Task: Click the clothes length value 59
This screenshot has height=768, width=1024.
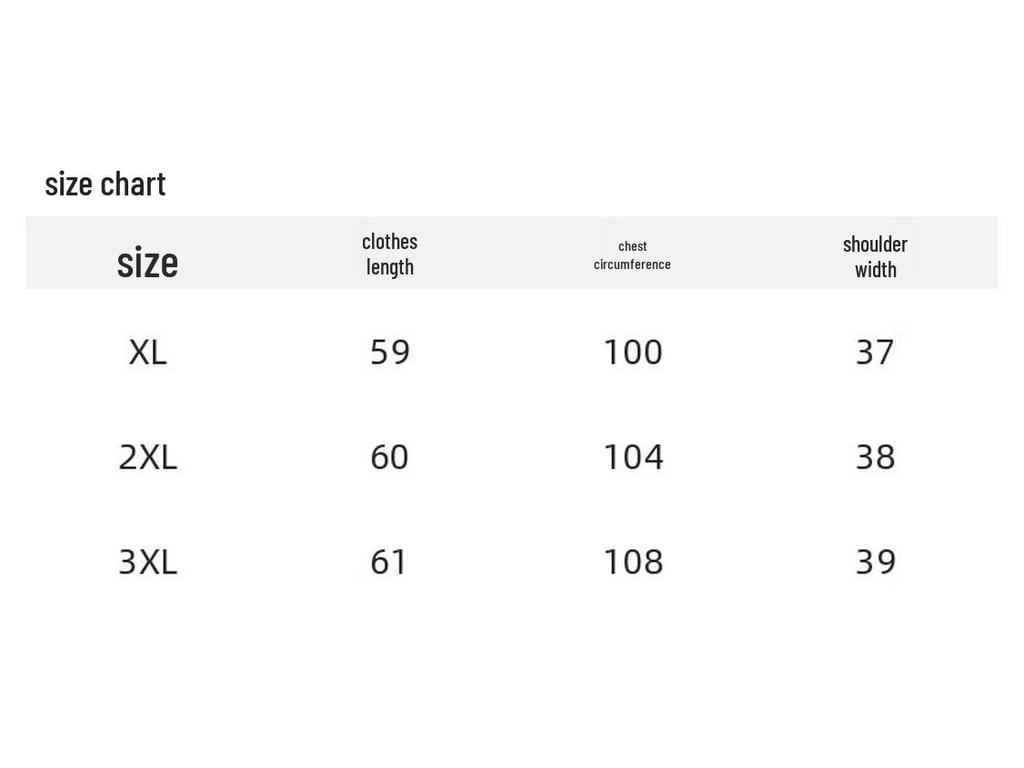Action: [x=390, y=352]
